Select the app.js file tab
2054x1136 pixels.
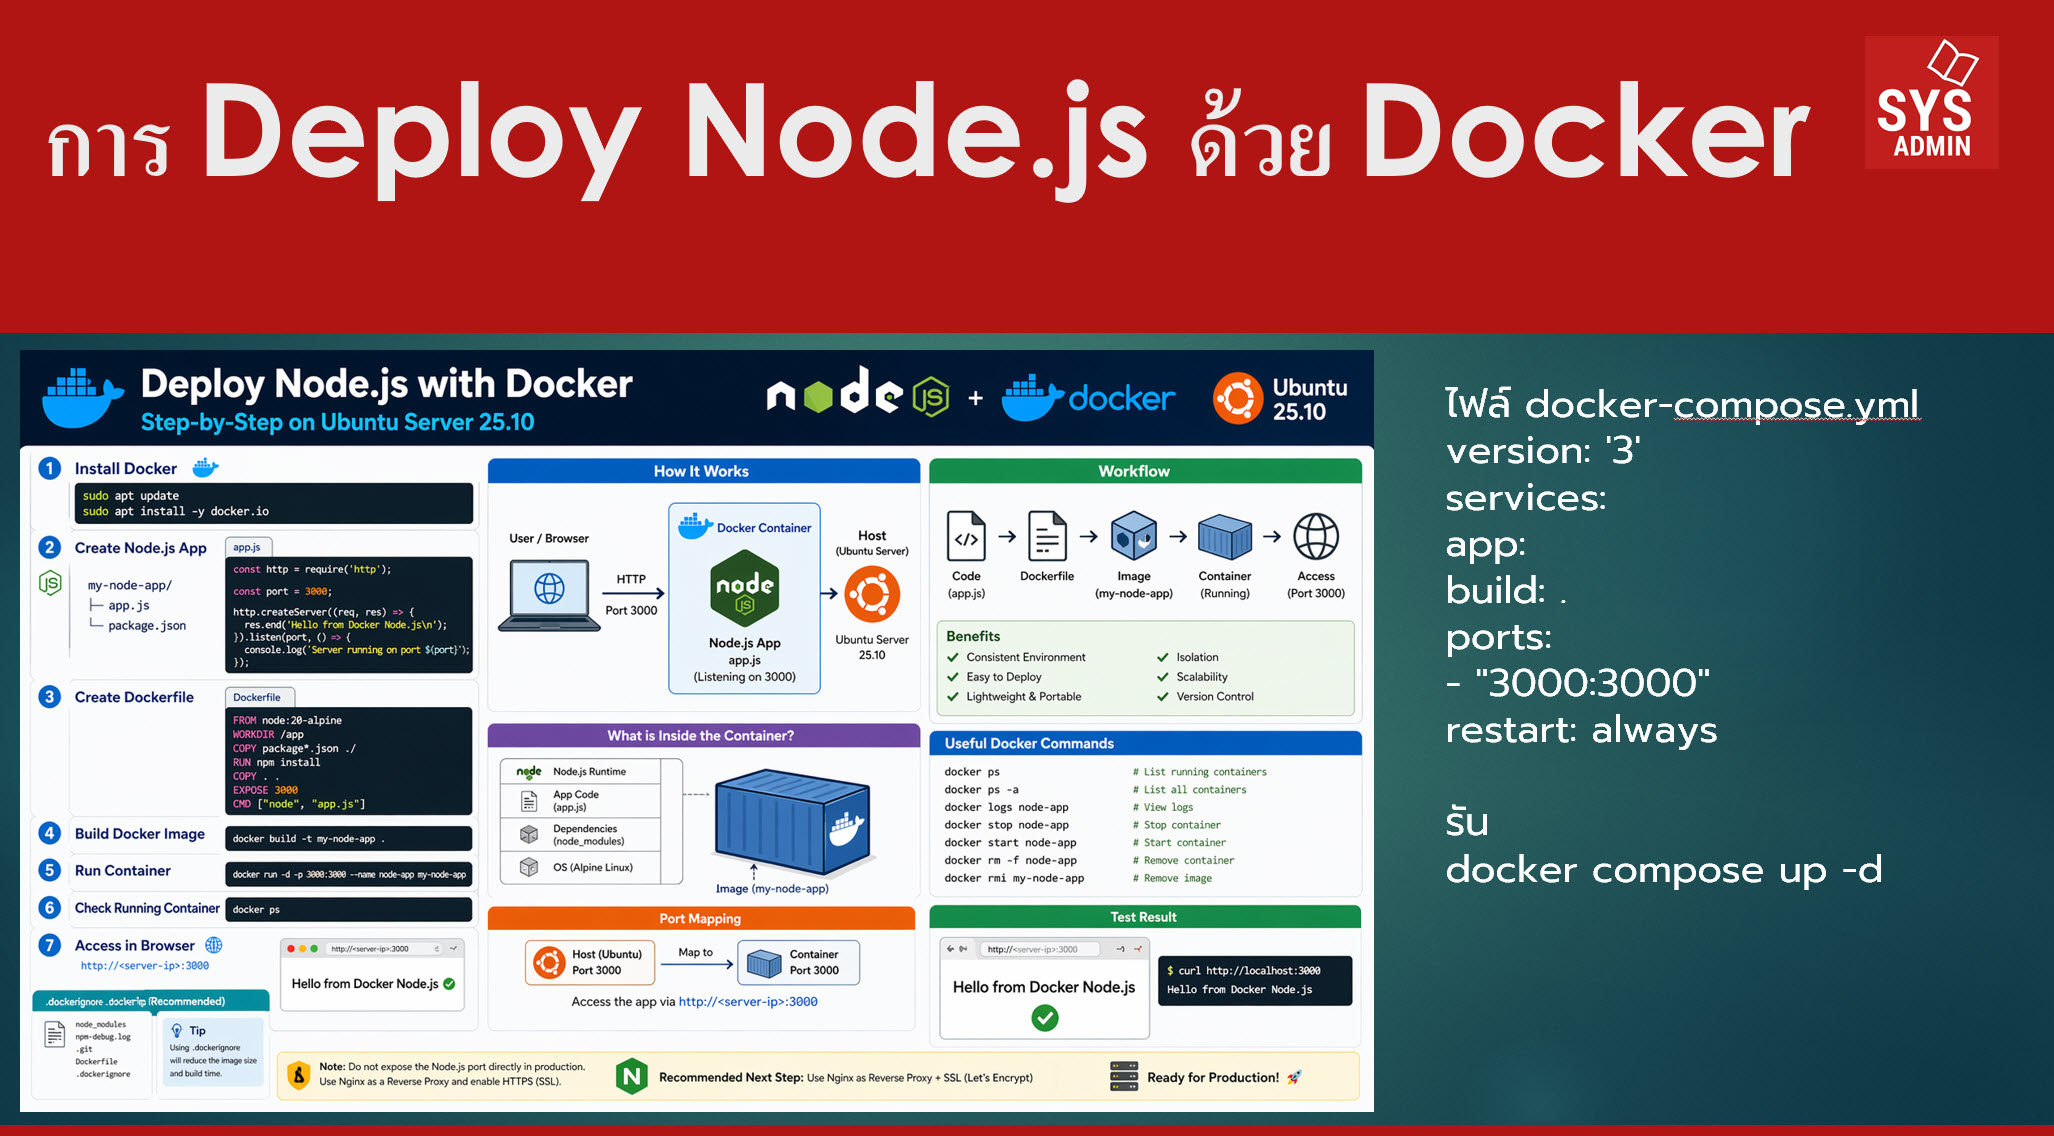(x=247, y=547)
